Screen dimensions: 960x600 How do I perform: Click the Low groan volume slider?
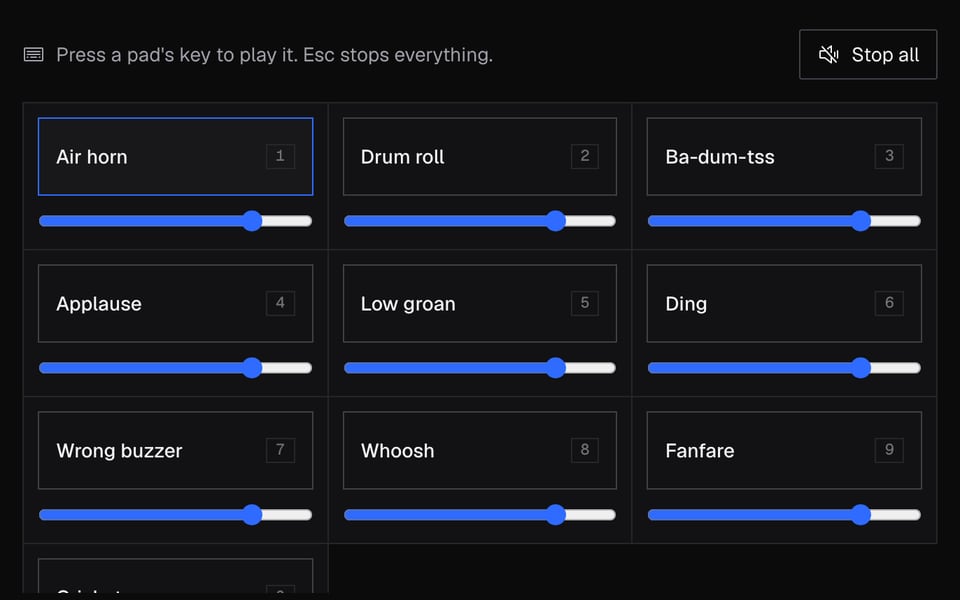coord(479,368)
